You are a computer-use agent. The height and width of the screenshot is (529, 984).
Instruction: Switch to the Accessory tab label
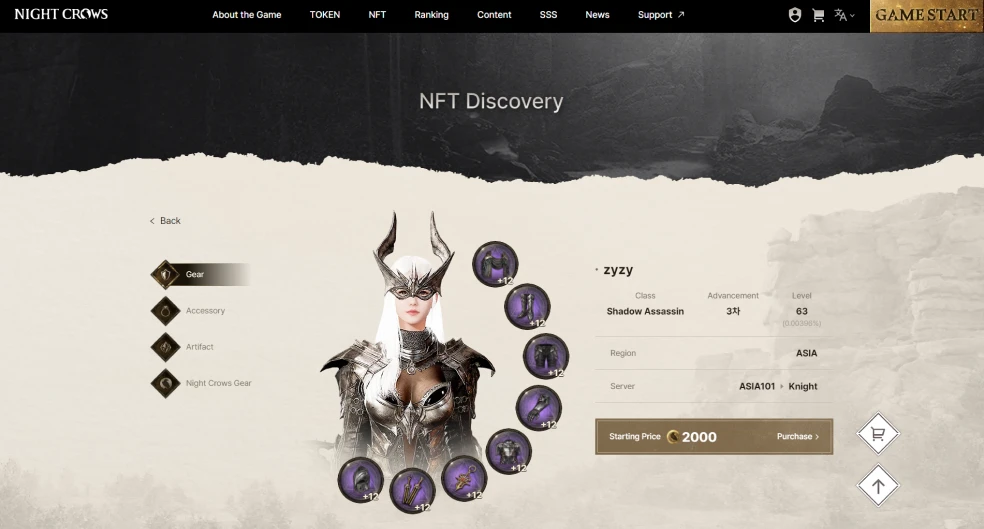pos(205,311)
